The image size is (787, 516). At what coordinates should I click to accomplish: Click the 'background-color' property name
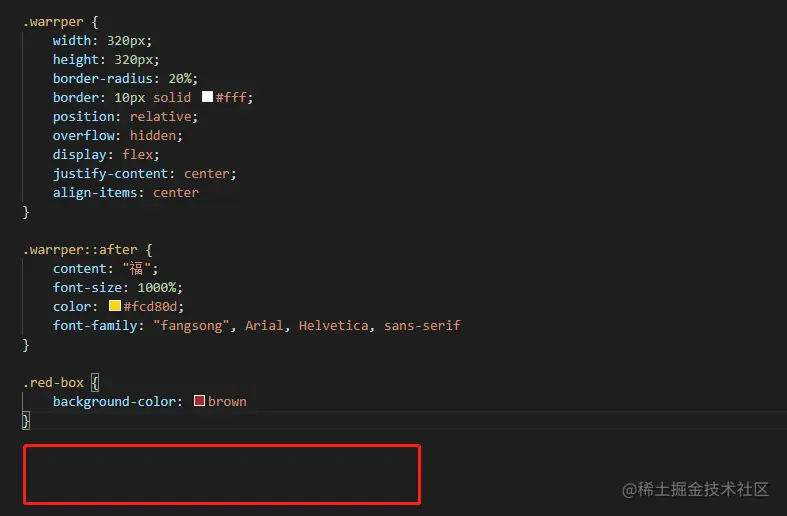(x=114, y=402)
